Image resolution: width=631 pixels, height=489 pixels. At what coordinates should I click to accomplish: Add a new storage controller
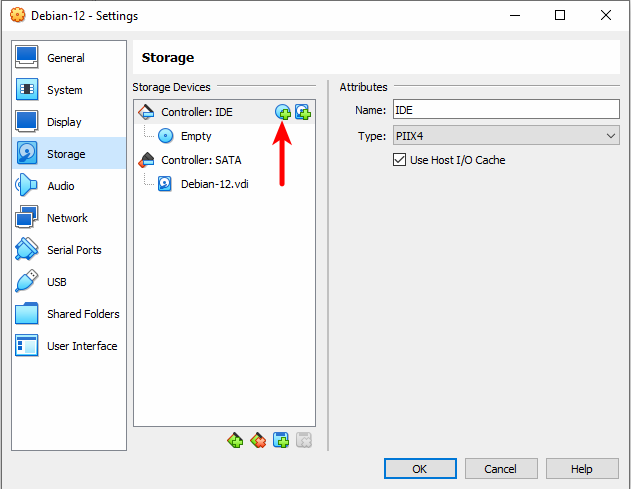point(236,439)
